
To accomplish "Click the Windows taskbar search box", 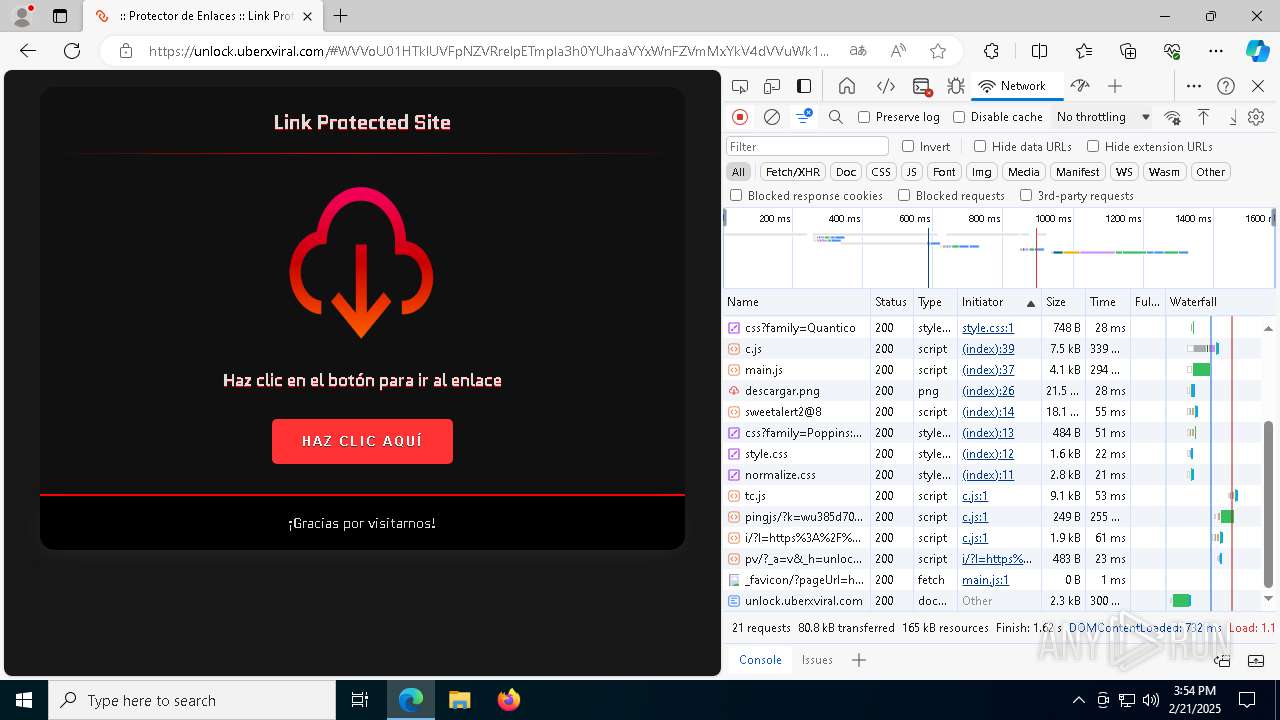I will click(x=192, y=700).
